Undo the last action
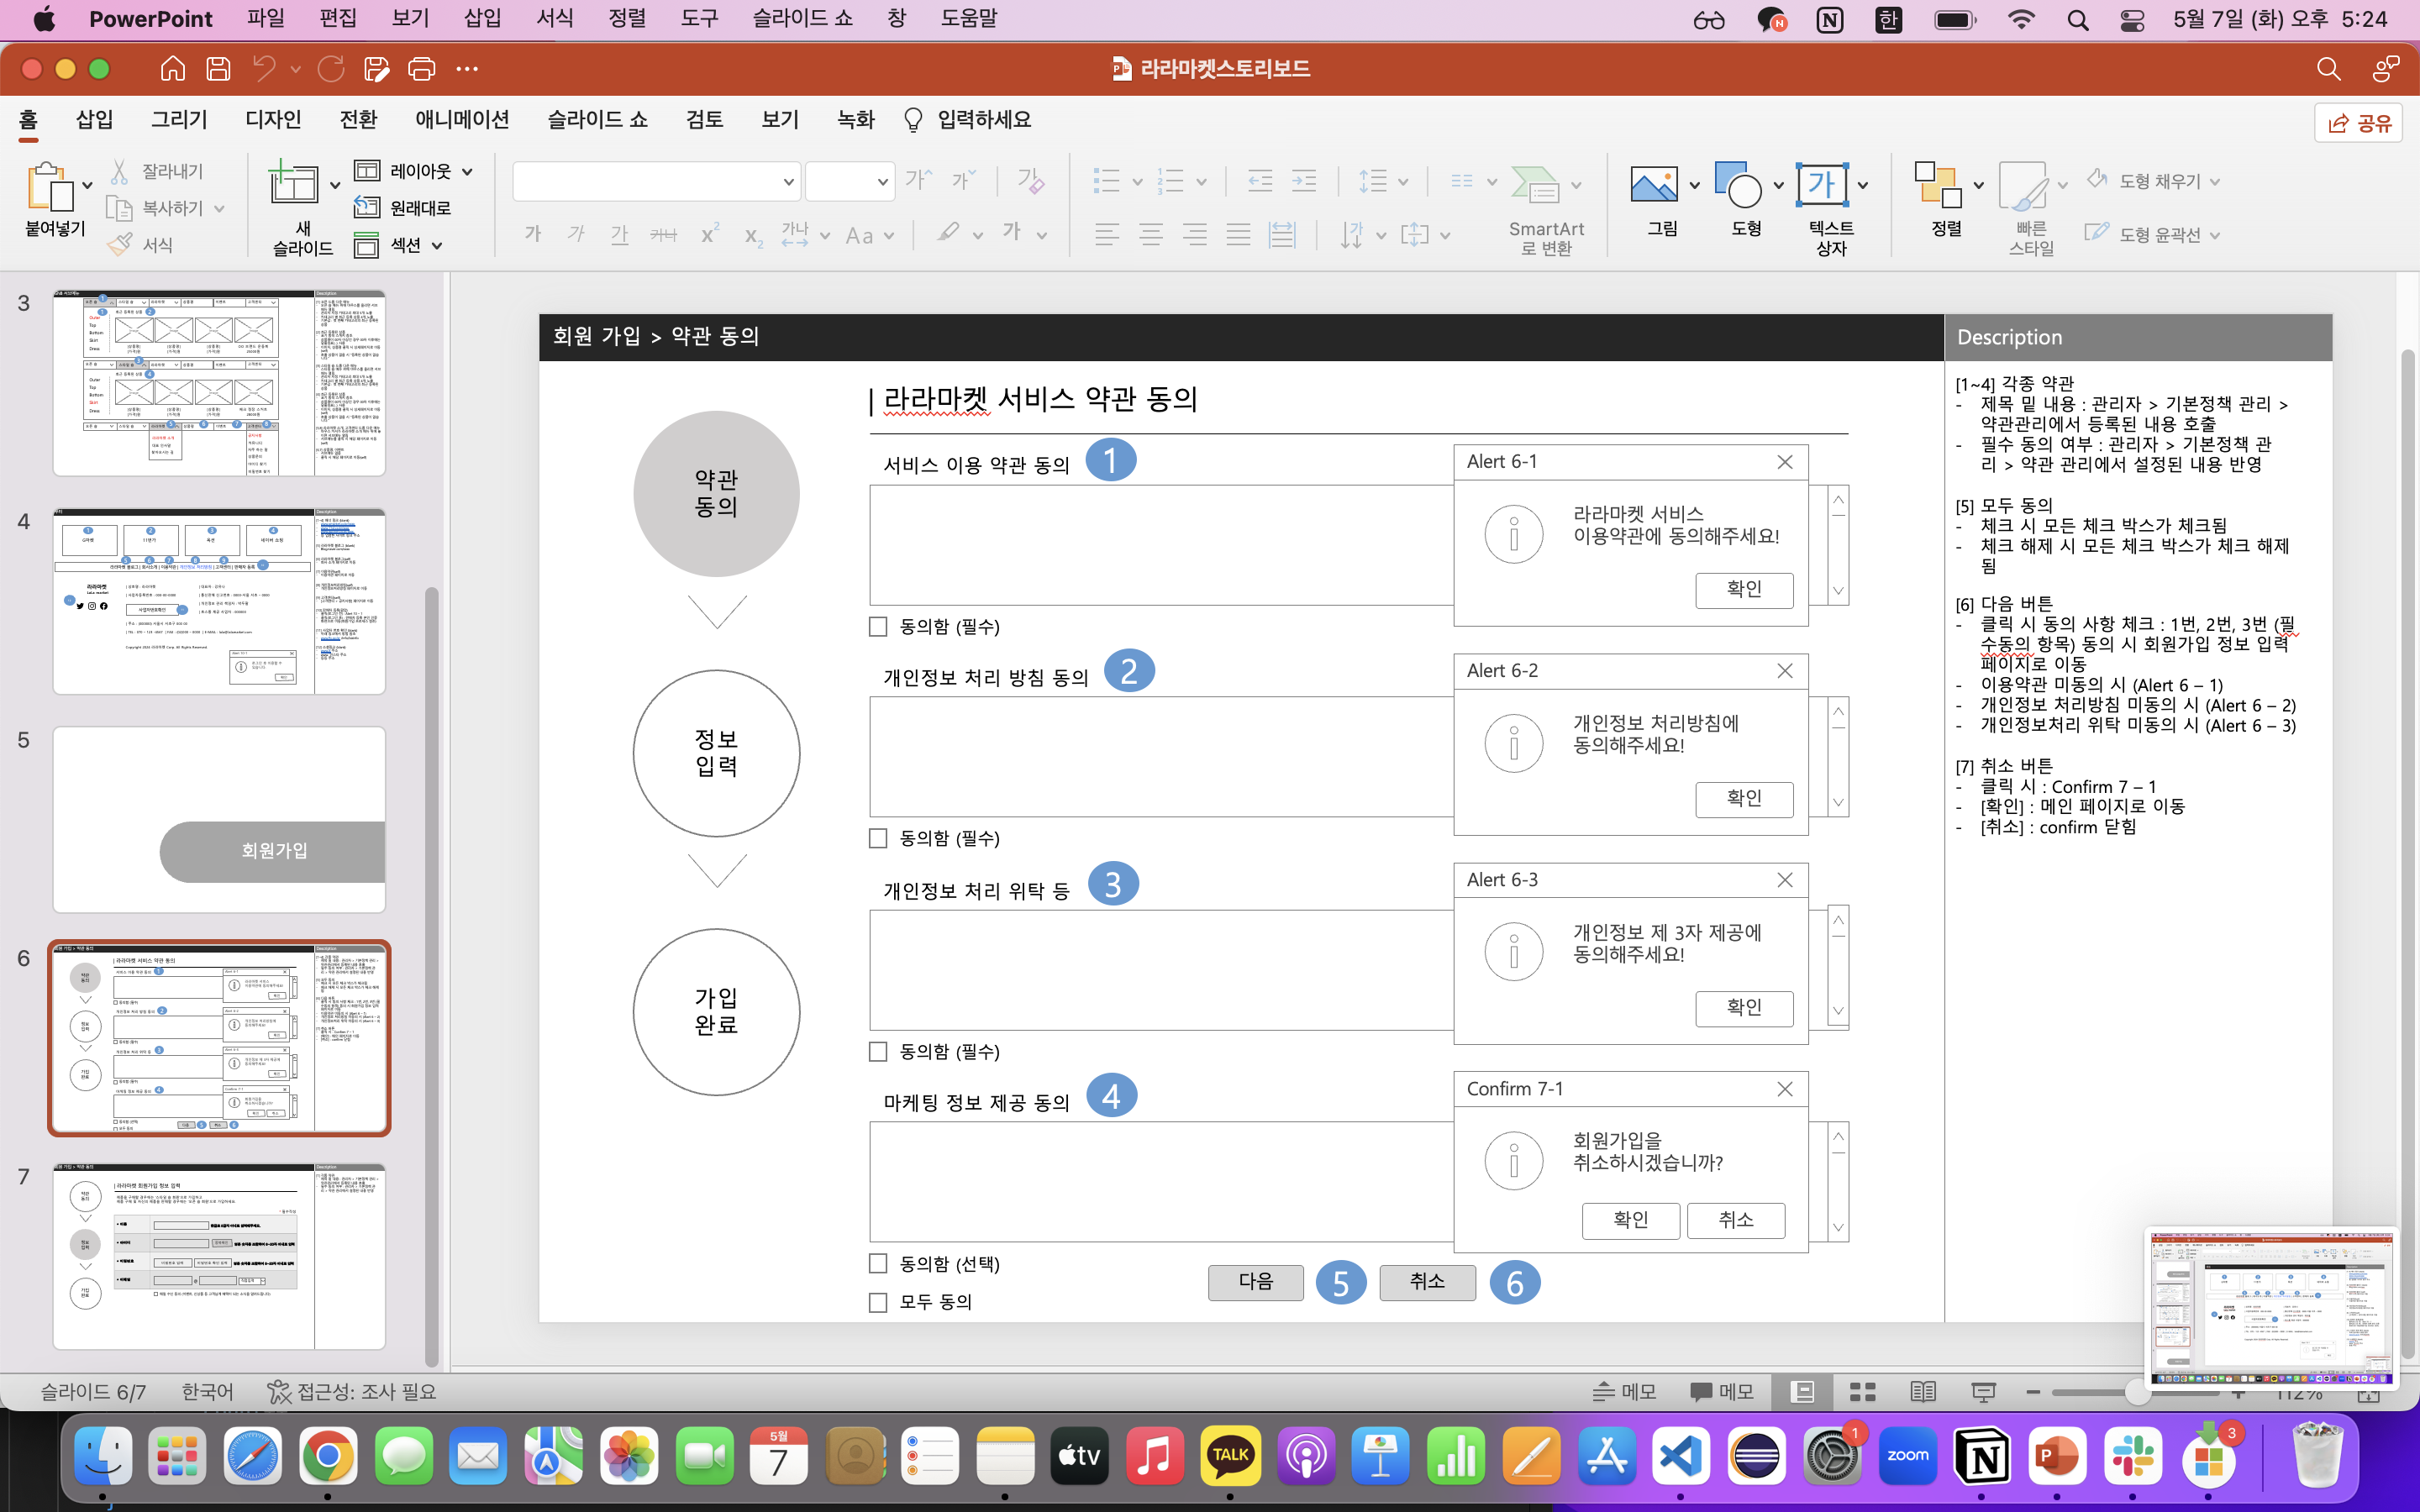The image size is (2420, 1512). pos(264,68)
